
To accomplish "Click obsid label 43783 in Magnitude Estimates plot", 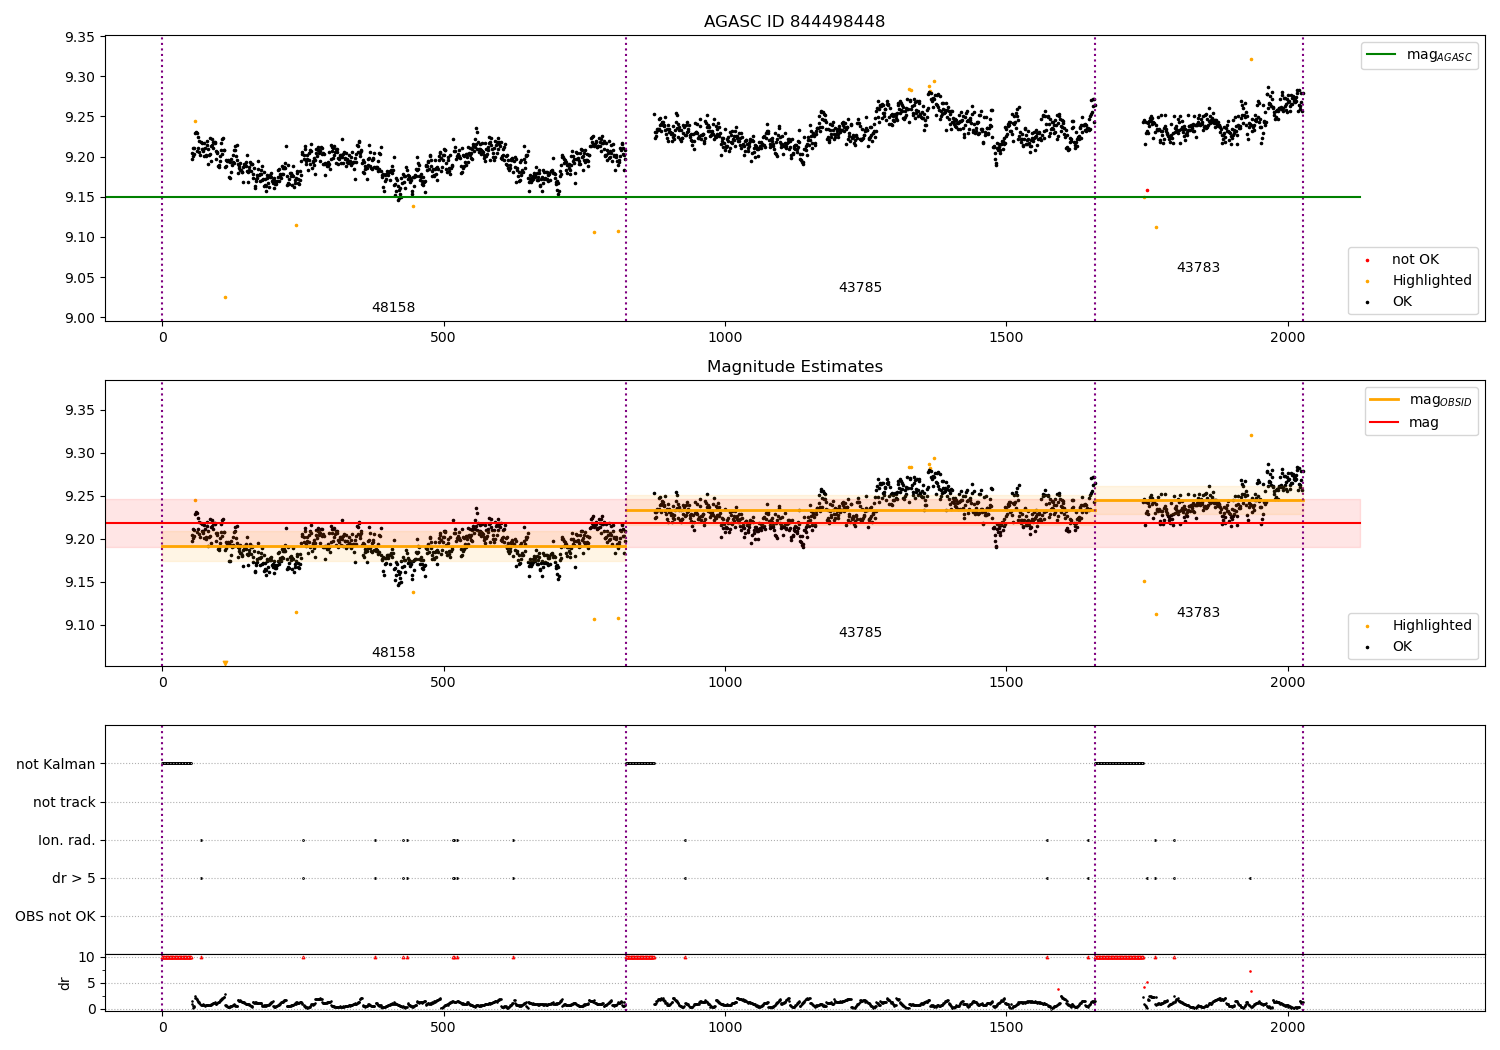I will [1198, 613].
